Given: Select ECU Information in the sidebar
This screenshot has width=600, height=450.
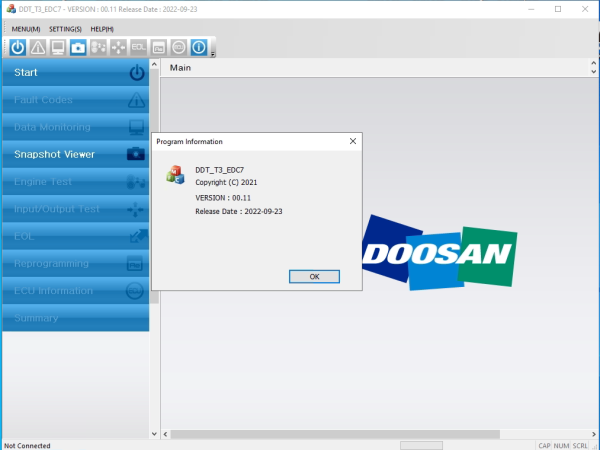Looking at the screenshot, I should tap(75, 291).
